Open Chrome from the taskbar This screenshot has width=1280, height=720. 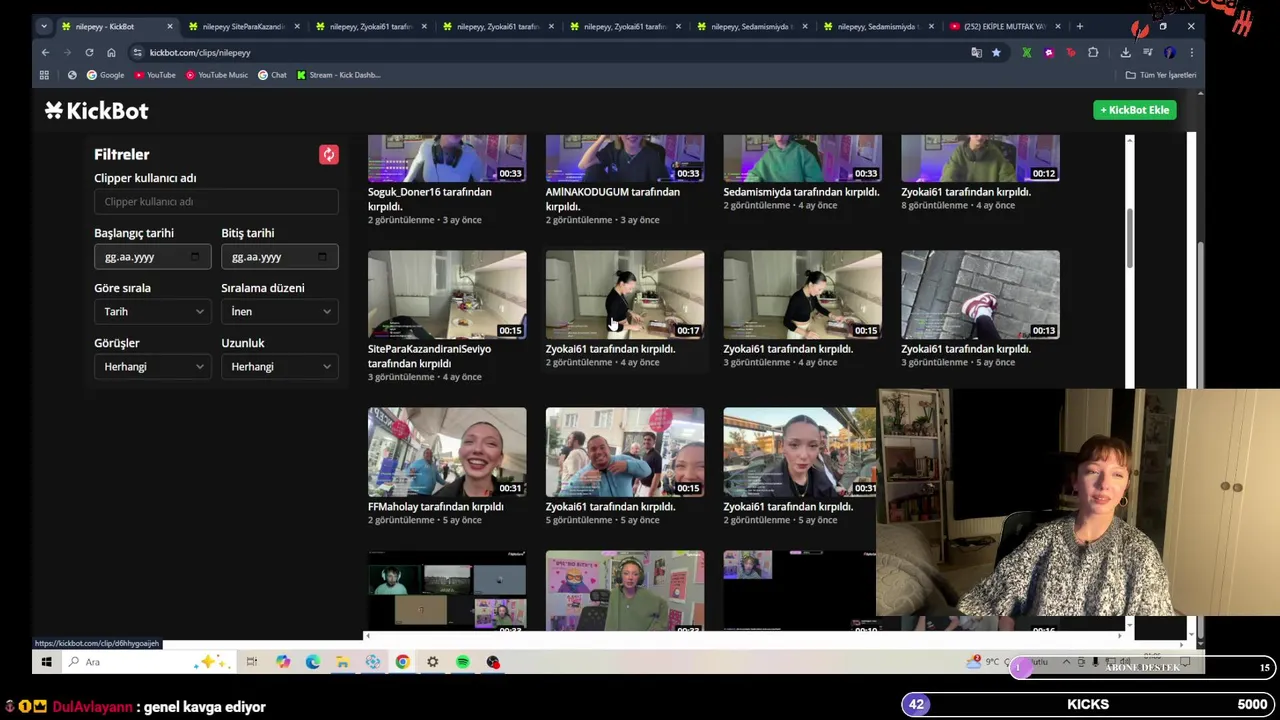[402, 662]
